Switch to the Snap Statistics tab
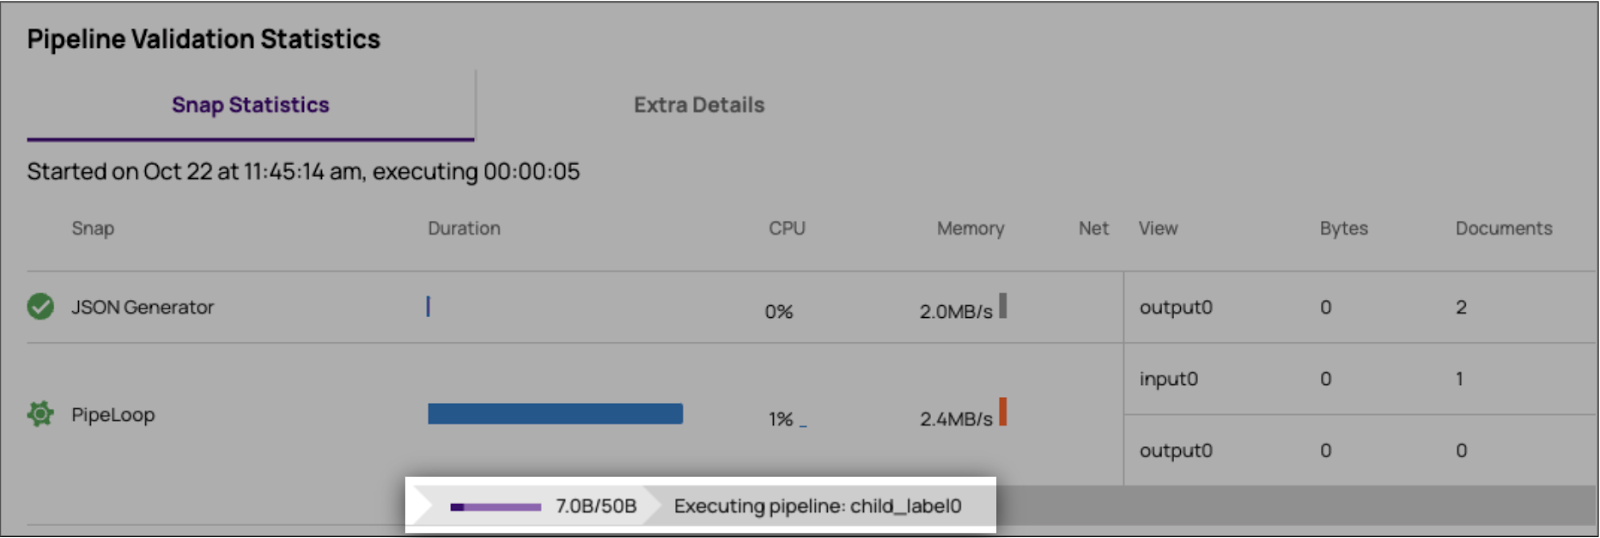Viewport: 1600px width, 538px height. 250,105
